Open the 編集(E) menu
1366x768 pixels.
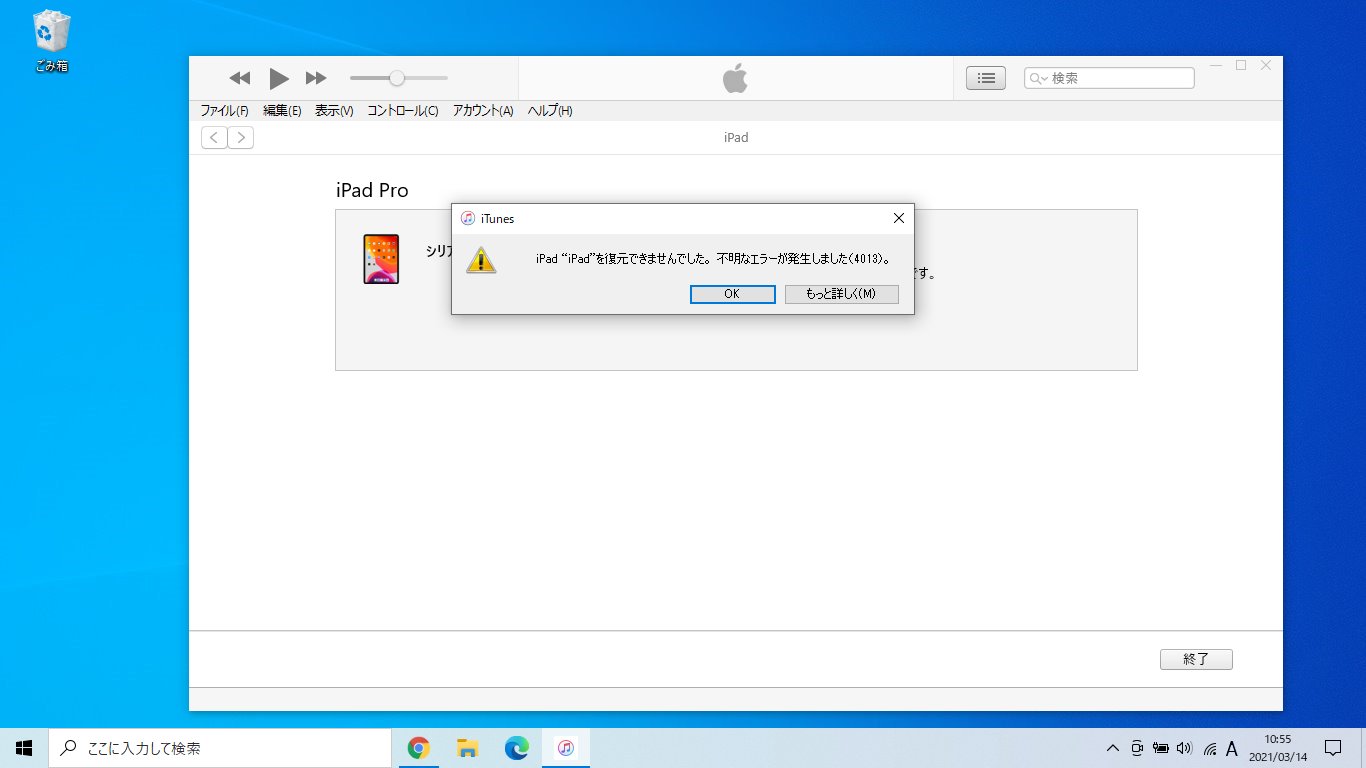[x=282, y=111]
